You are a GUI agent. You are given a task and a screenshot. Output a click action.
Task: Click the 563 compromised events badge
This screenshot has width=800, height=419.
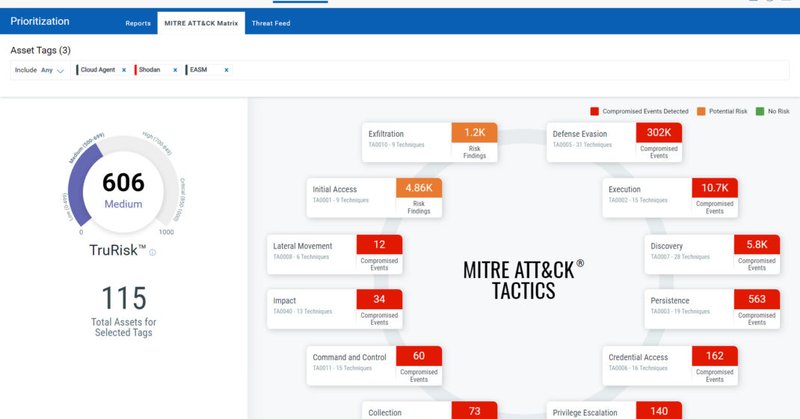click(x=757, y=299)
